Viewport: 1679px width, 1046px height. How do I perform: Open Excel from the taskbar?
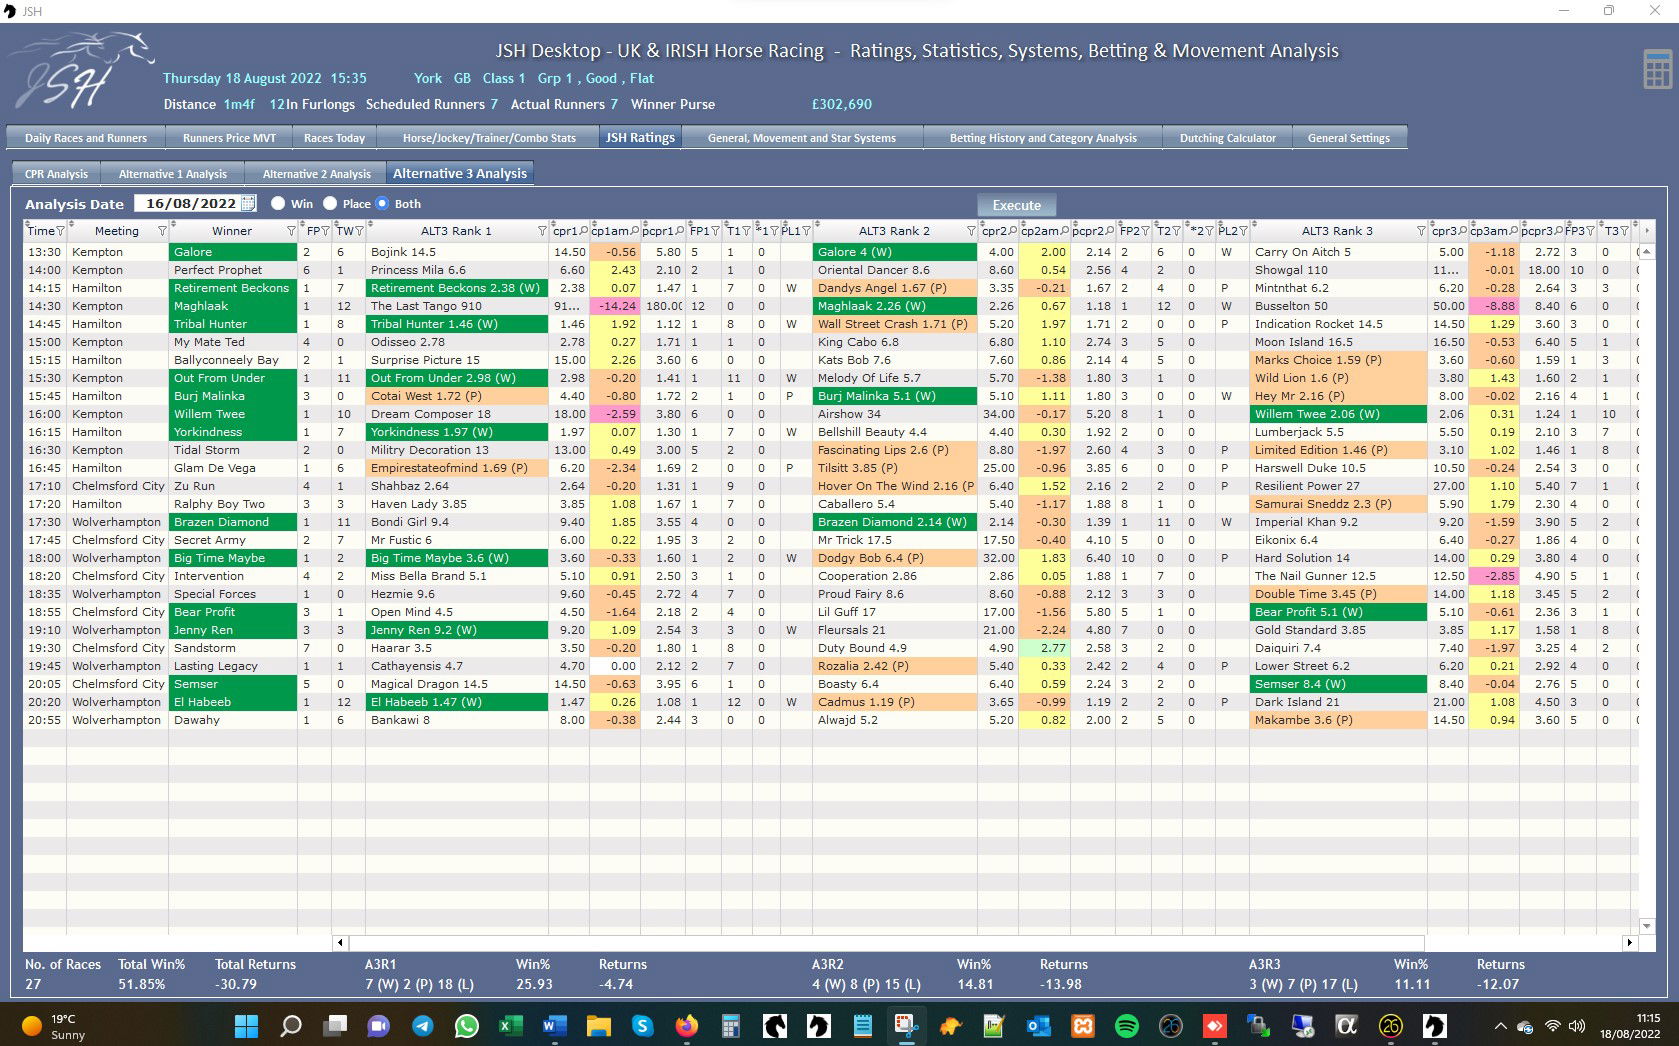click(510, 1025)
